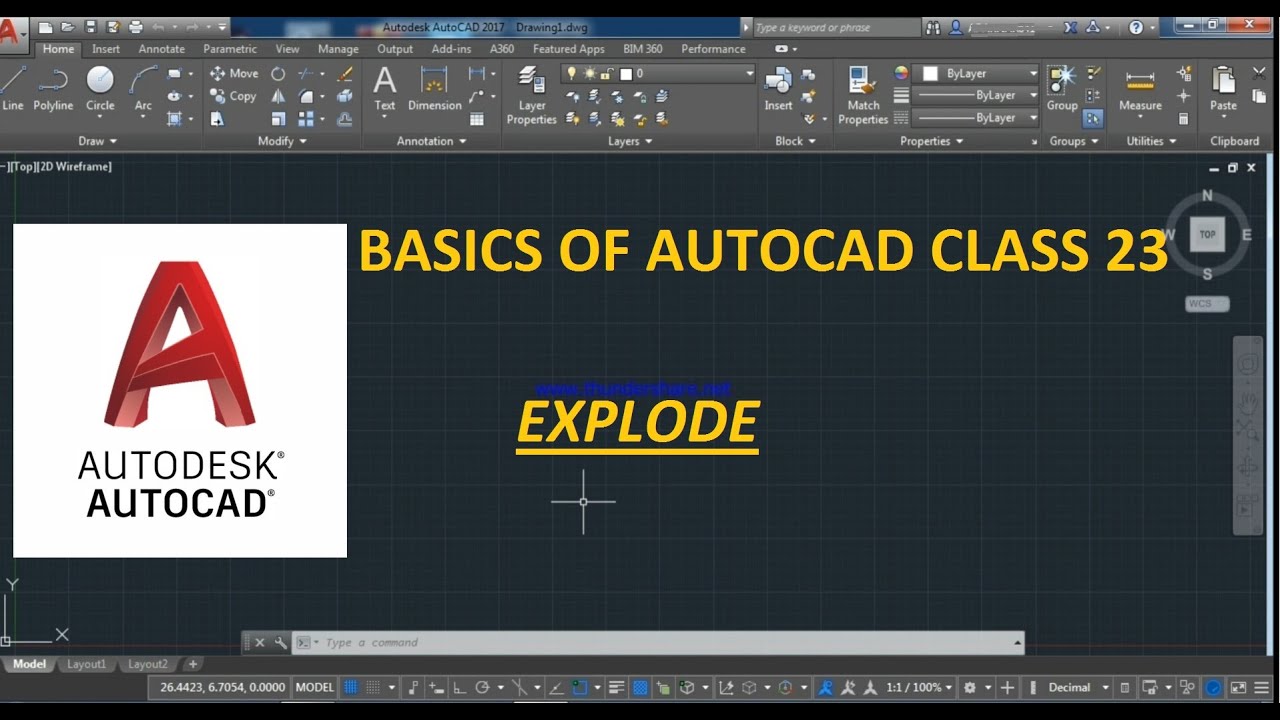This screenshot has width=1280, height=720.
Task: Select the Line tool
Action: pos(12,88)
